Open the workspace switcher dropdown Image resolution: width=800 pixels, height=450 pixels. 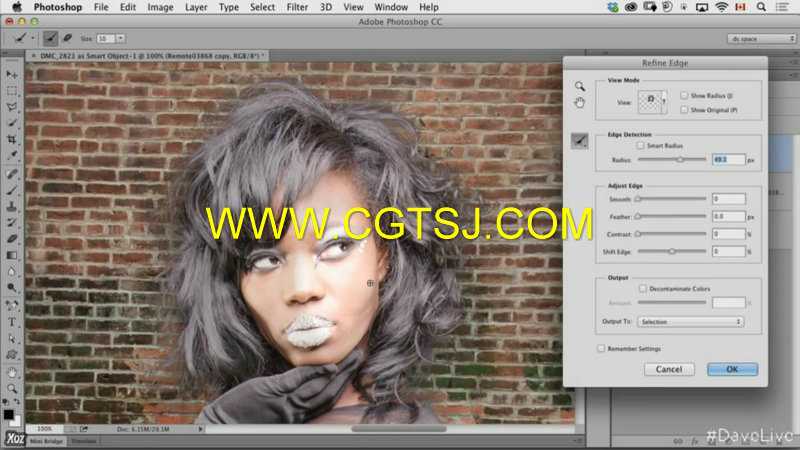(762, 39)
